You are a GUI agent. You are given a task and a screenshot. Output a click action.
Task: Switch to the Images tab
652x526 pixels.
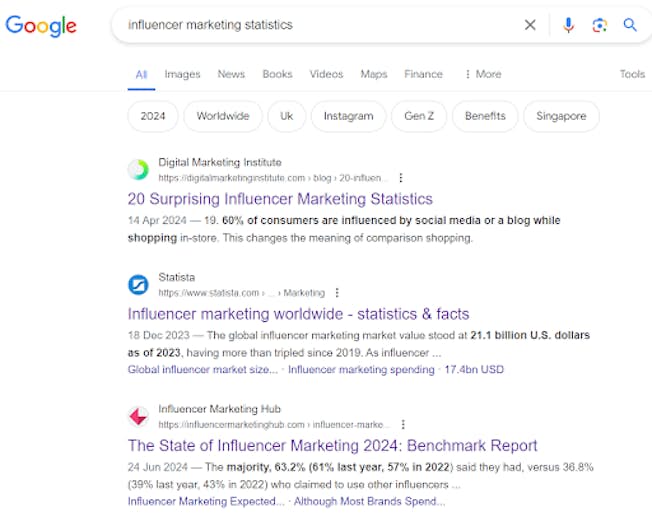point(182,74)
